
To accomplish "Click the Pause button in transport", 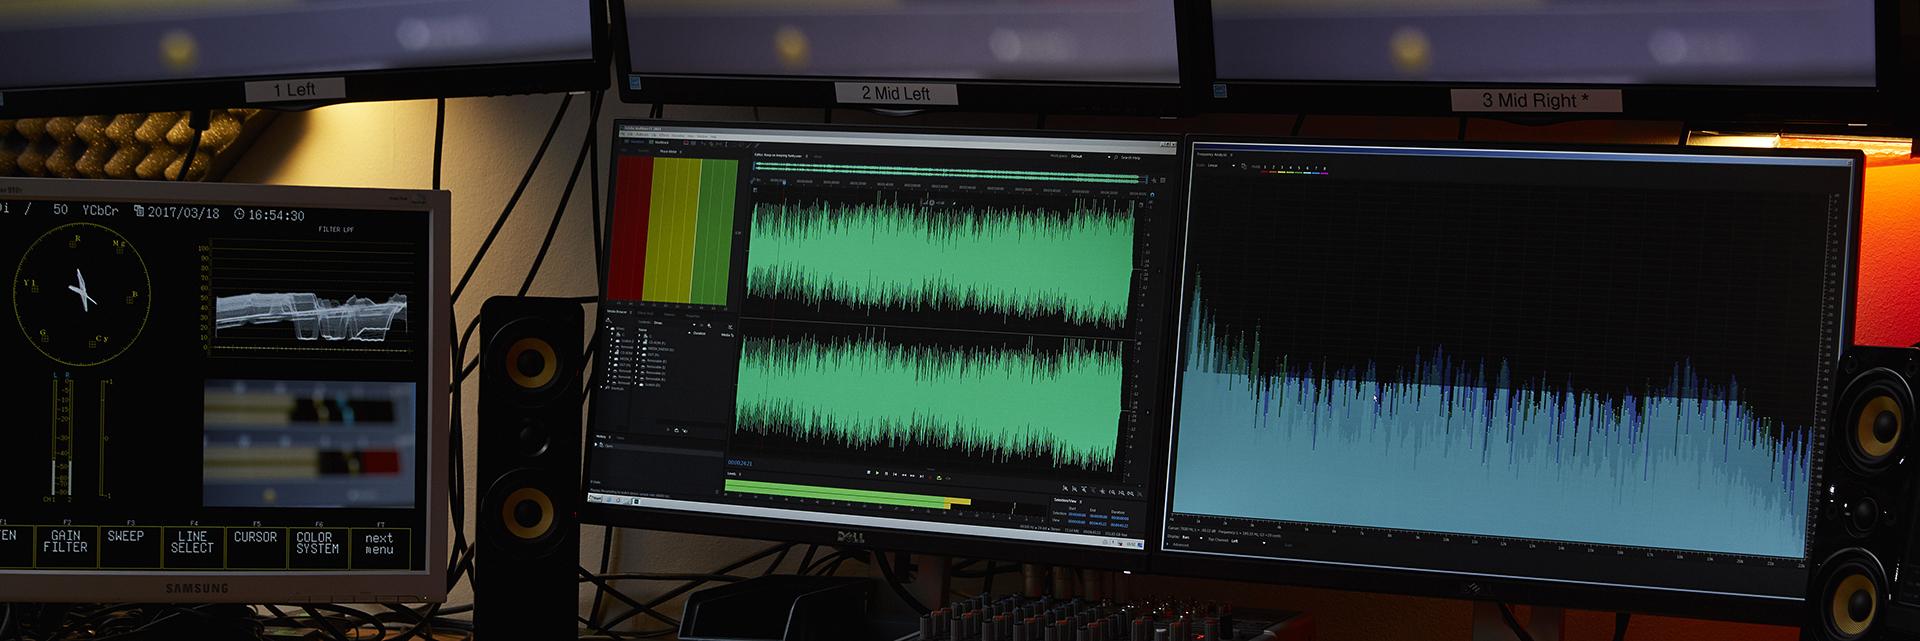I will [x=886, y=474].
